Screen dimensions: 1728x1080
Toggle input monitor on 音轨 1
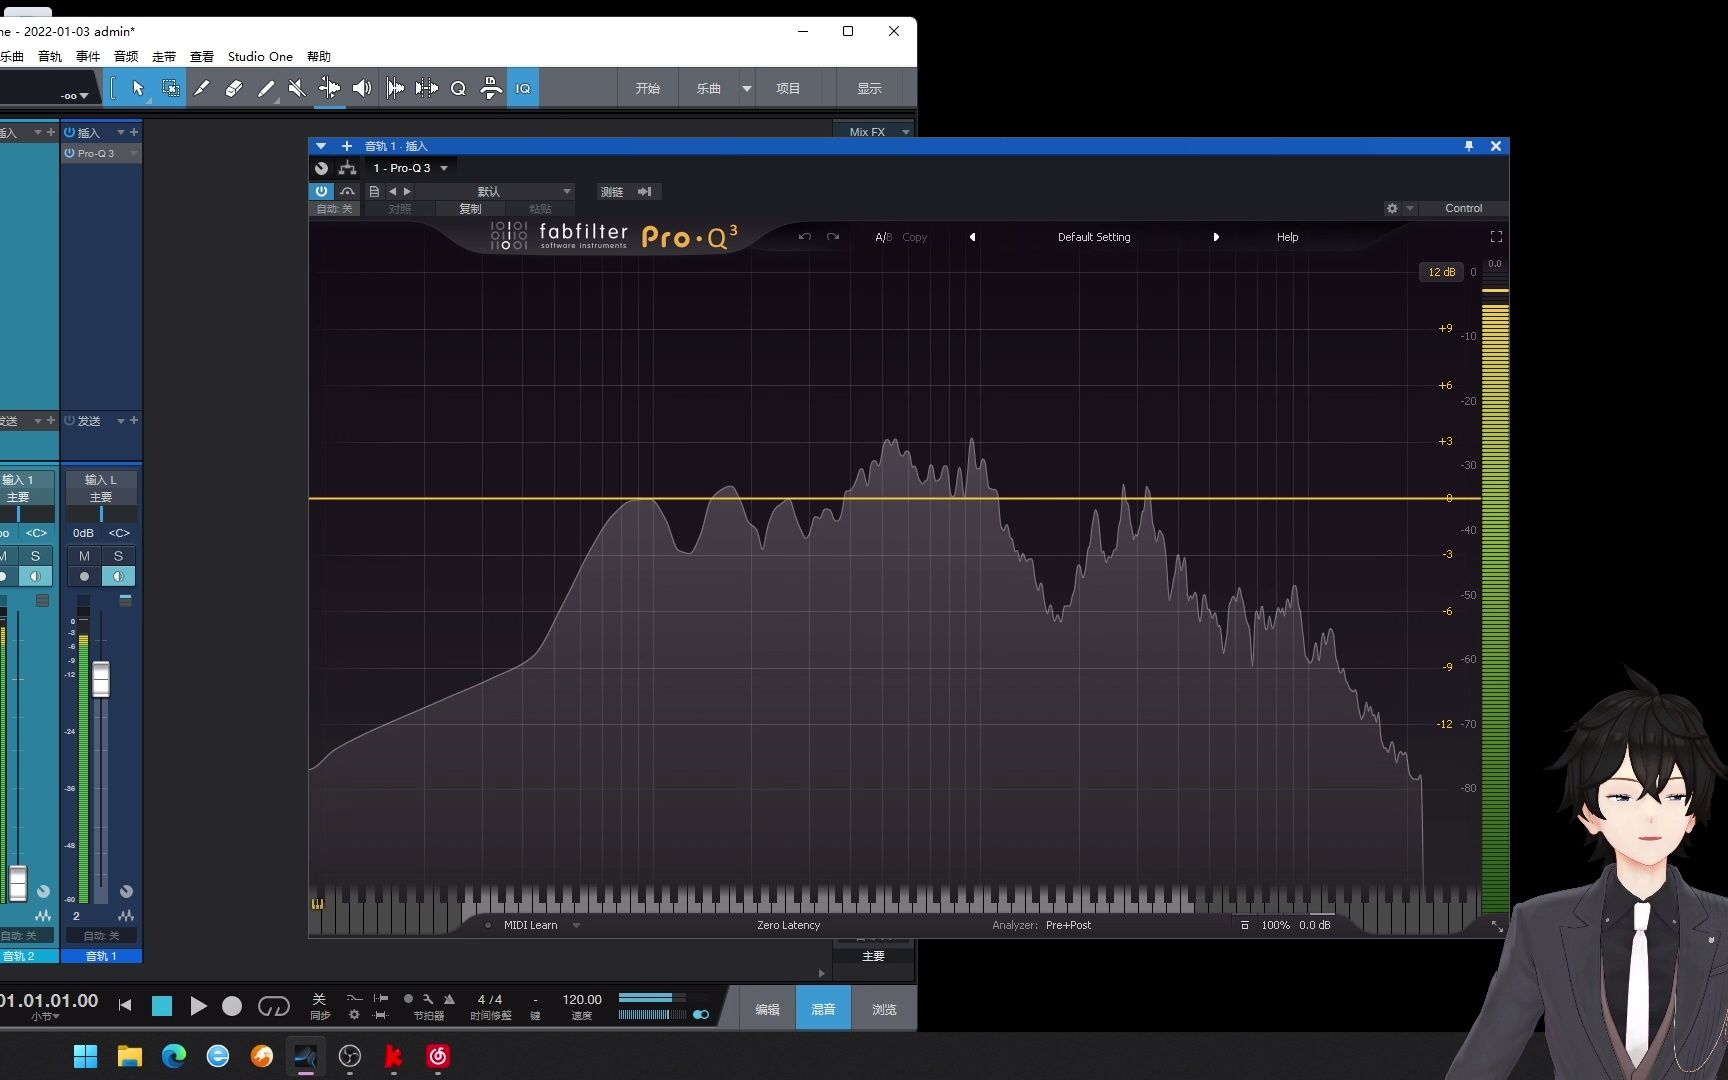coord(118,576)
